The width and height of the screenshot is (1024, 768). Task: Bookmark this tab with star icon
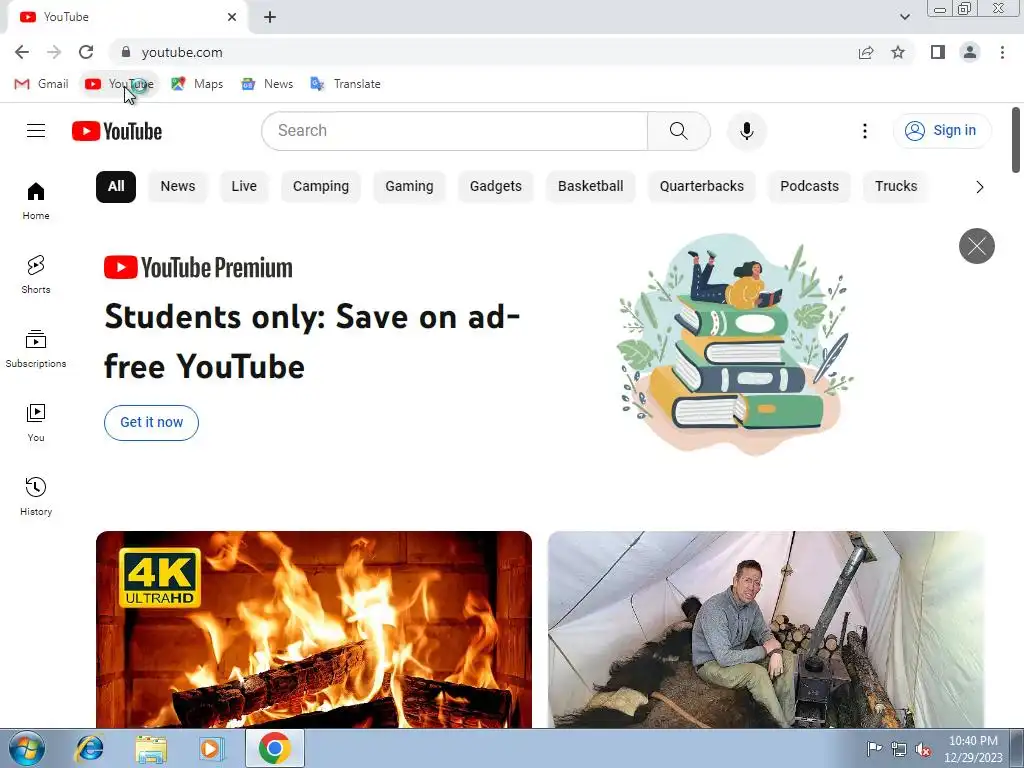[898, 52]
